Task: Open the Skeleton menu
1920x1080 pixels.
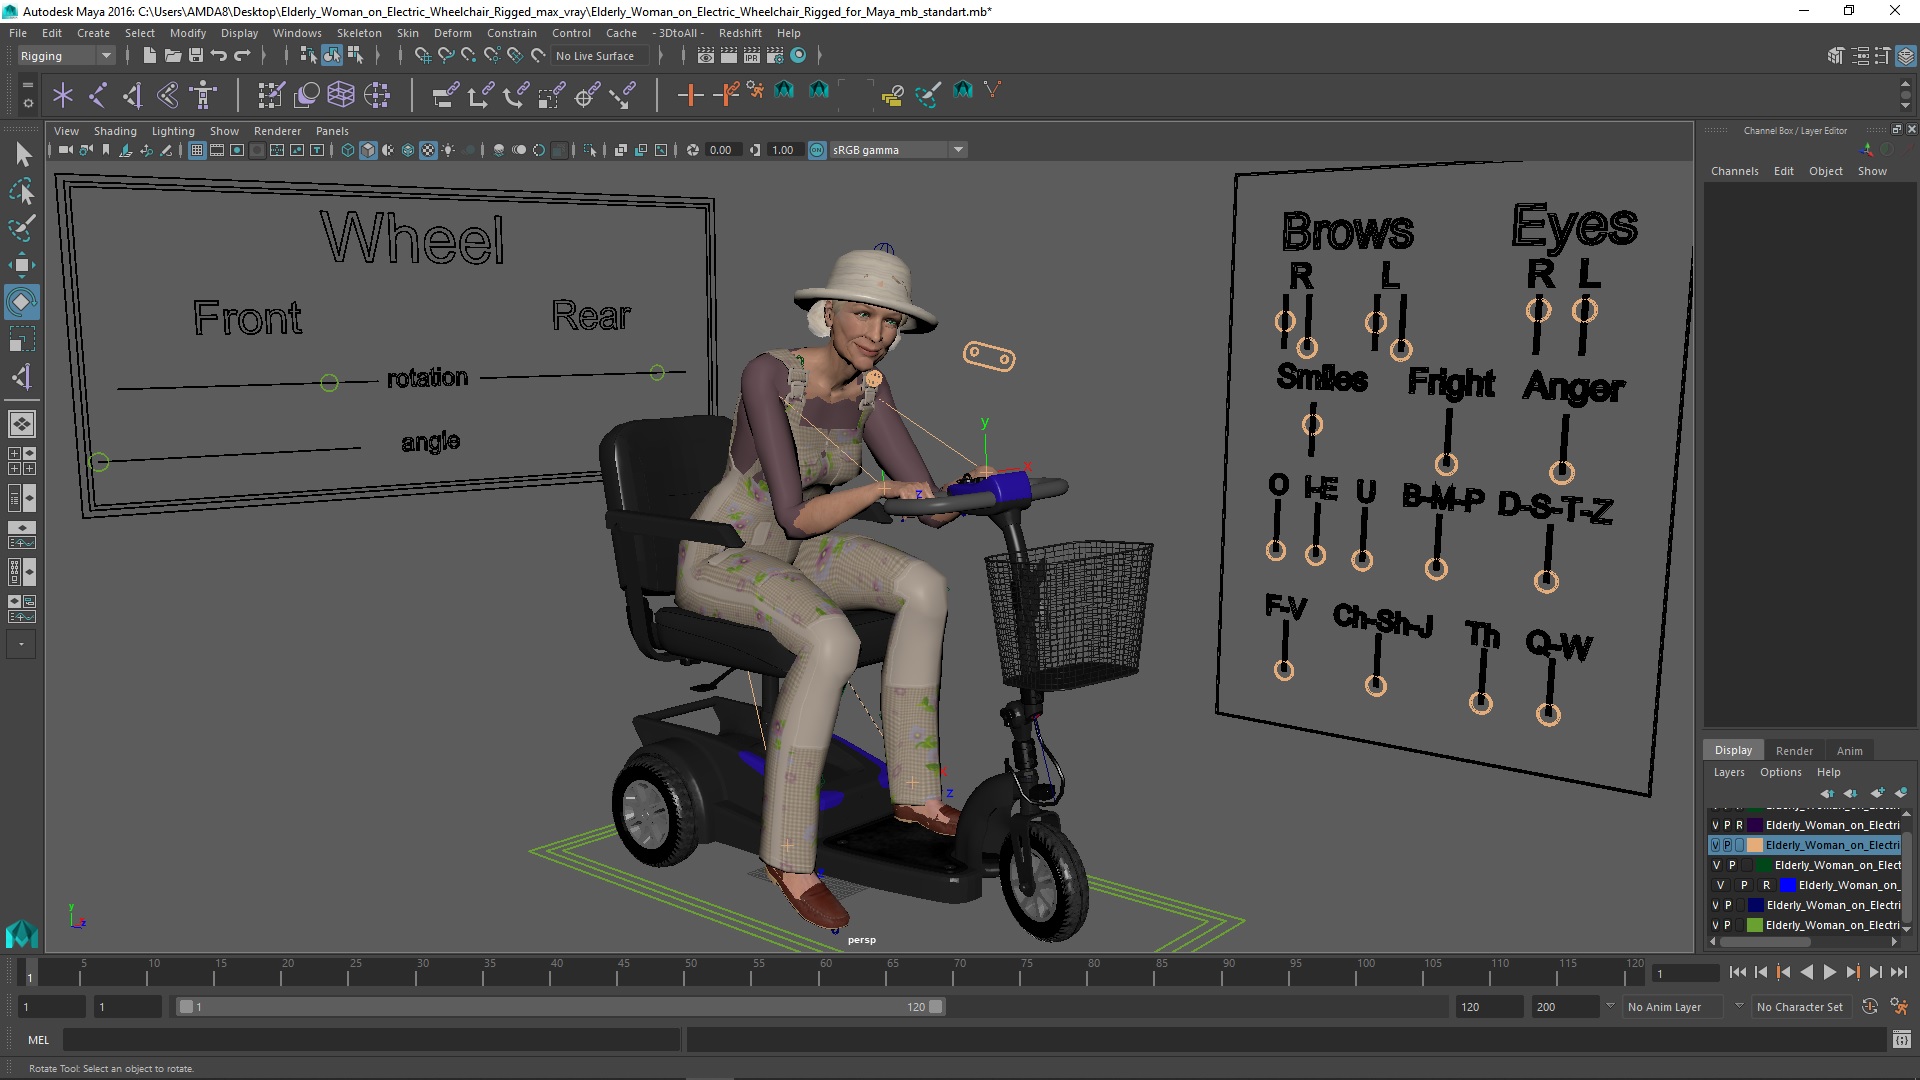Action: [358, 33]
